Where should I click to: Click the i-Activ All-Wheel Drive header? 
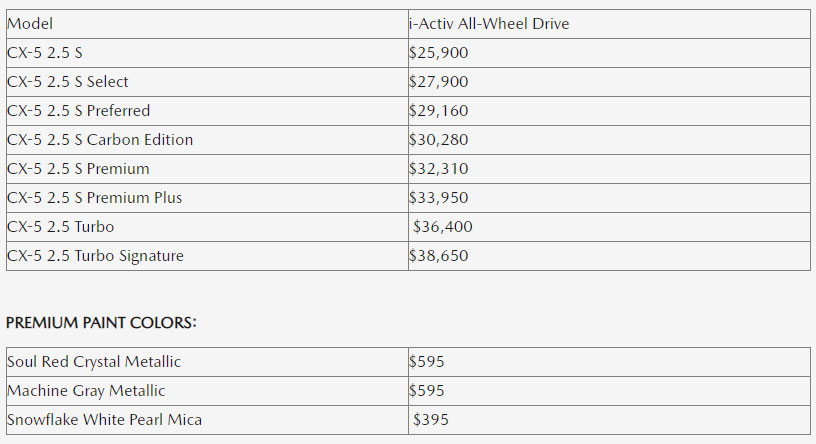(489, 24)
